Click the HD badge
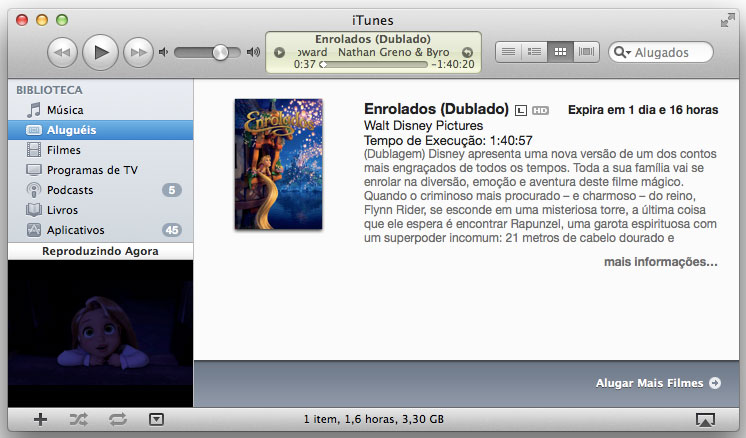Viewport: 746px width, 438px height. pos(540,110)
